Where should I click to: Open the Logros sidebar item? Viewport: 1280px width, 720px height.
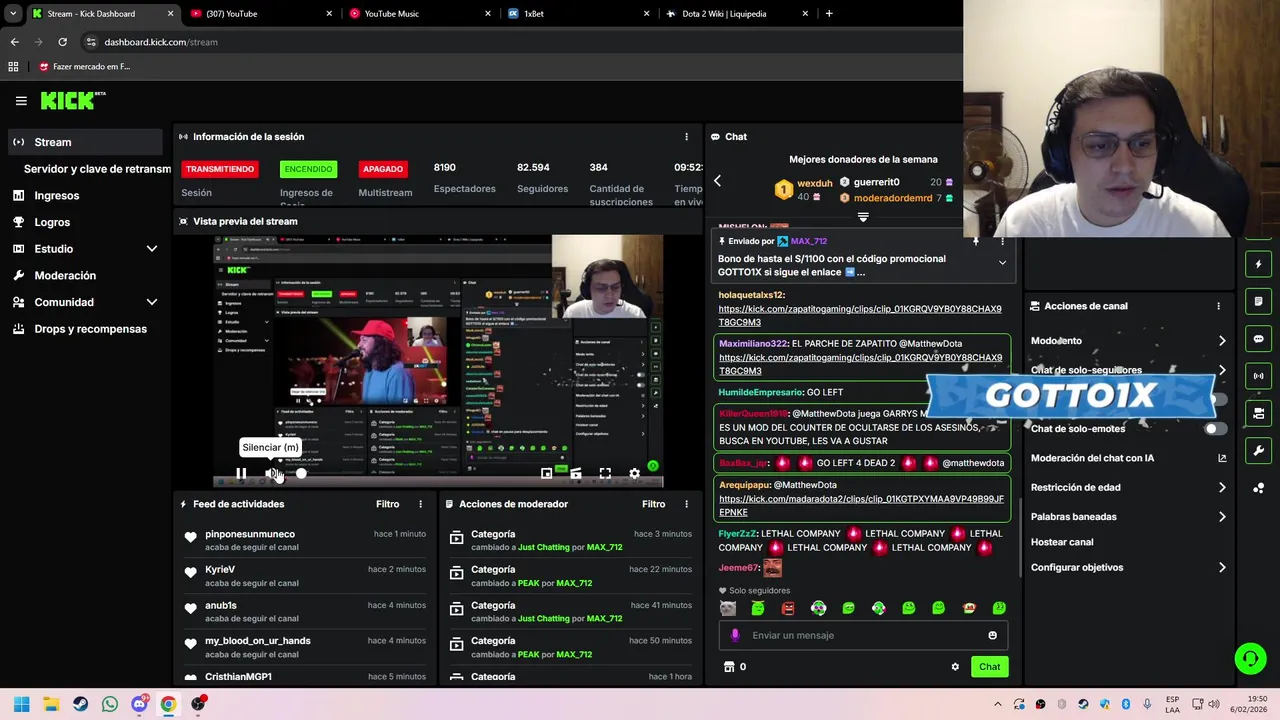click(x=84, y=222)
